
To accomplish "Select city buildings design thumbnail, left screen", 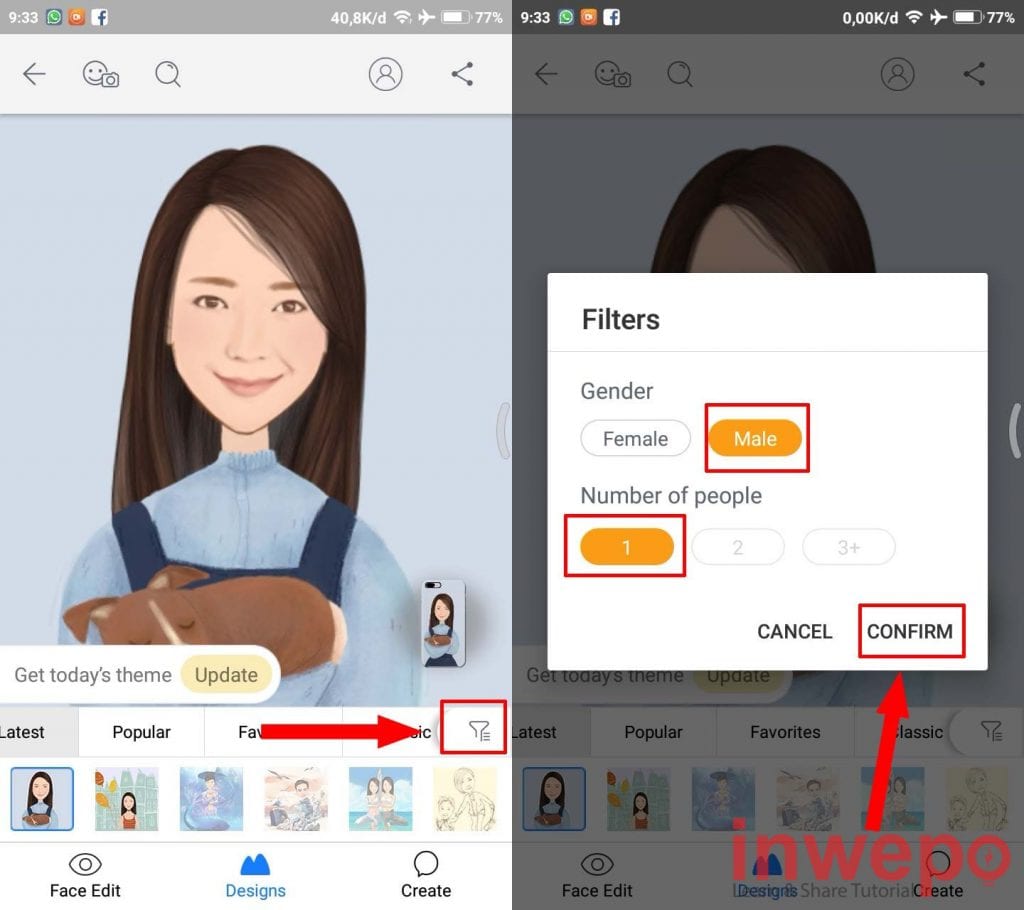I will [127, 799].
